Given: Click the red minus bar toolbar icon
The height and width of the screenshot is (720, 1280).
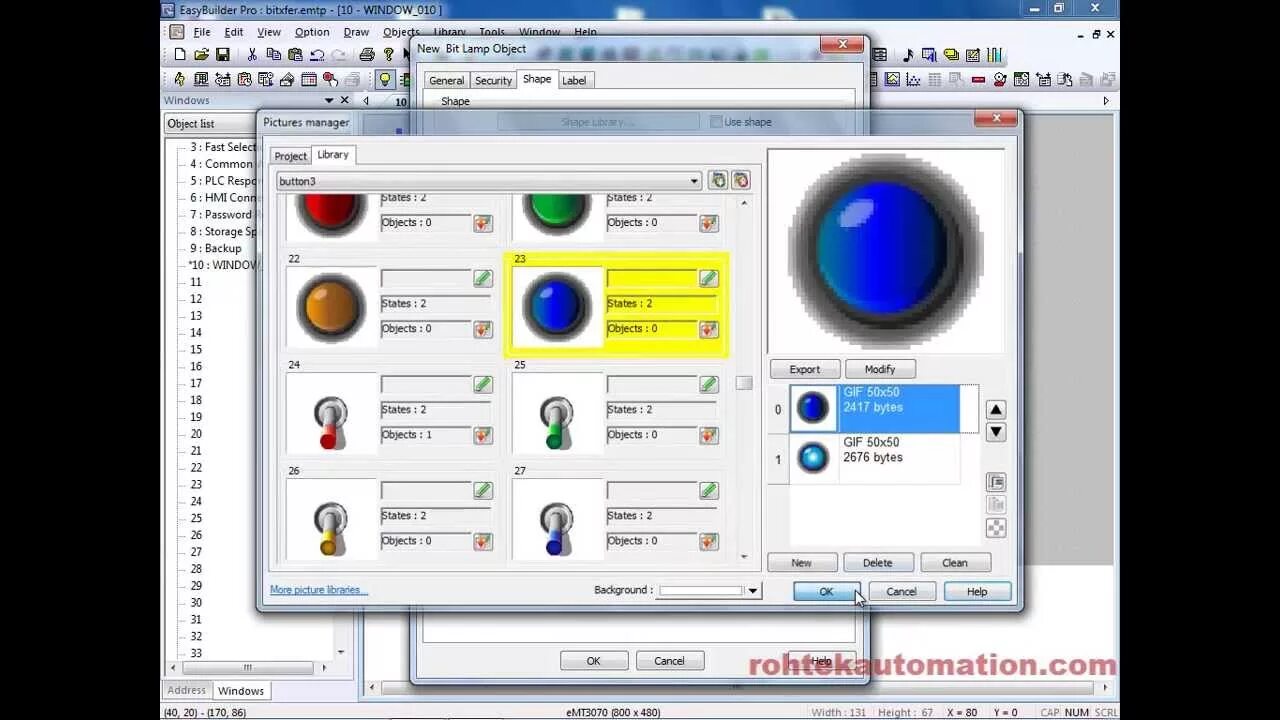Looking at the screenshot, I should pos(978,79).
